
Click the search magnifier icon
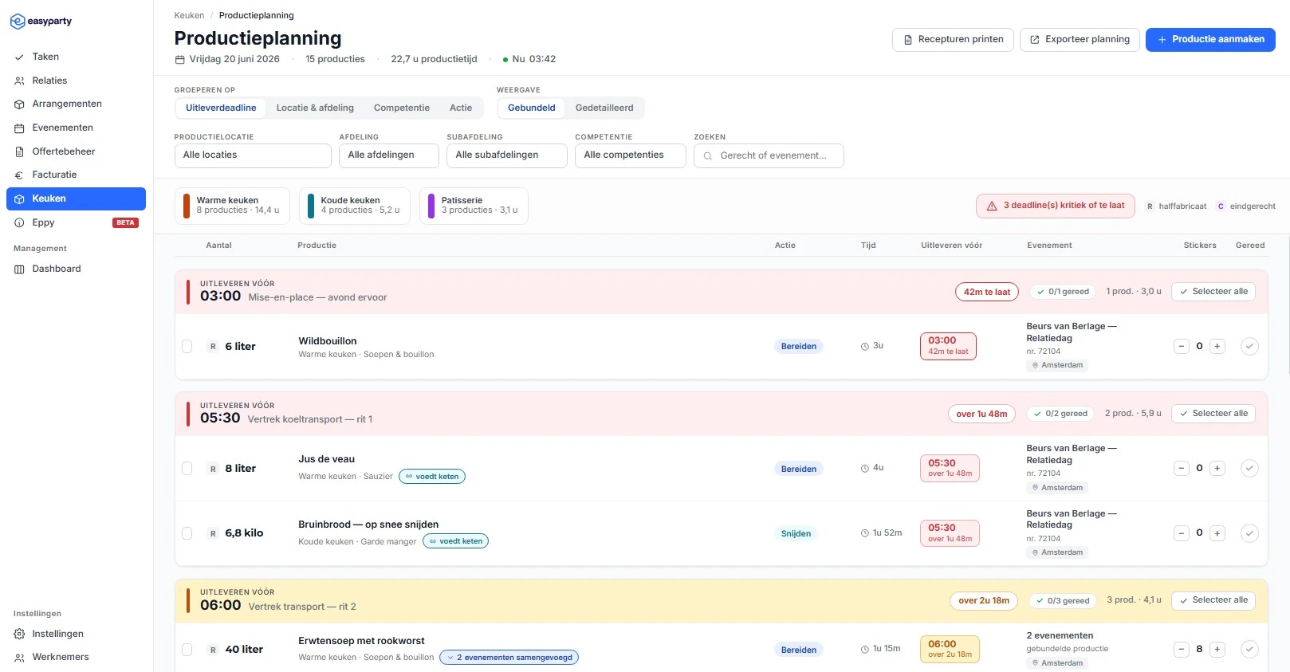(x=708, y=156)
